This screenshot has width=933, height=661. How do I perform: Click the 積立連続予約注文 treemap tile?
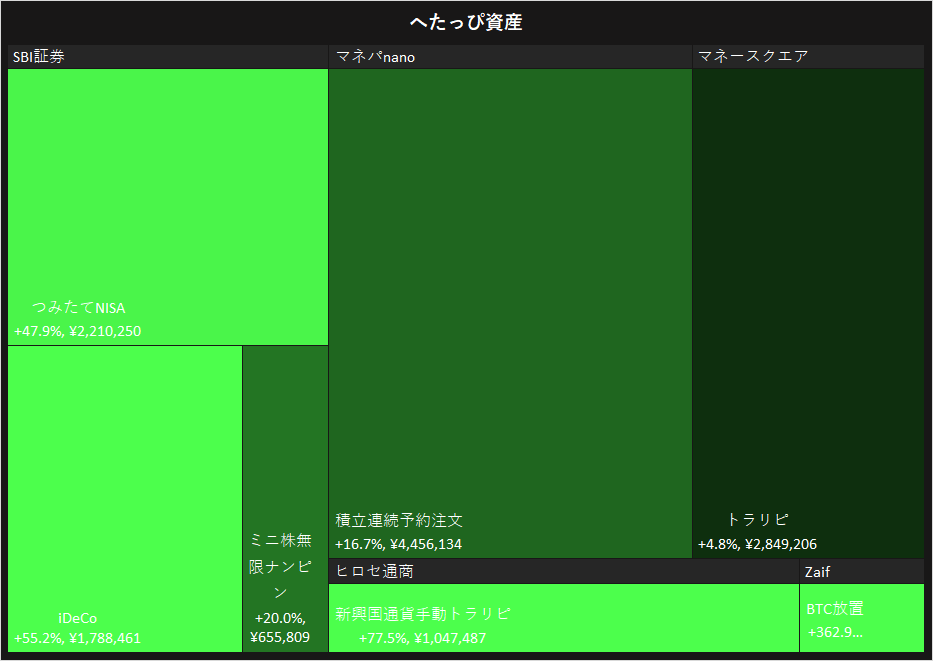511,313
